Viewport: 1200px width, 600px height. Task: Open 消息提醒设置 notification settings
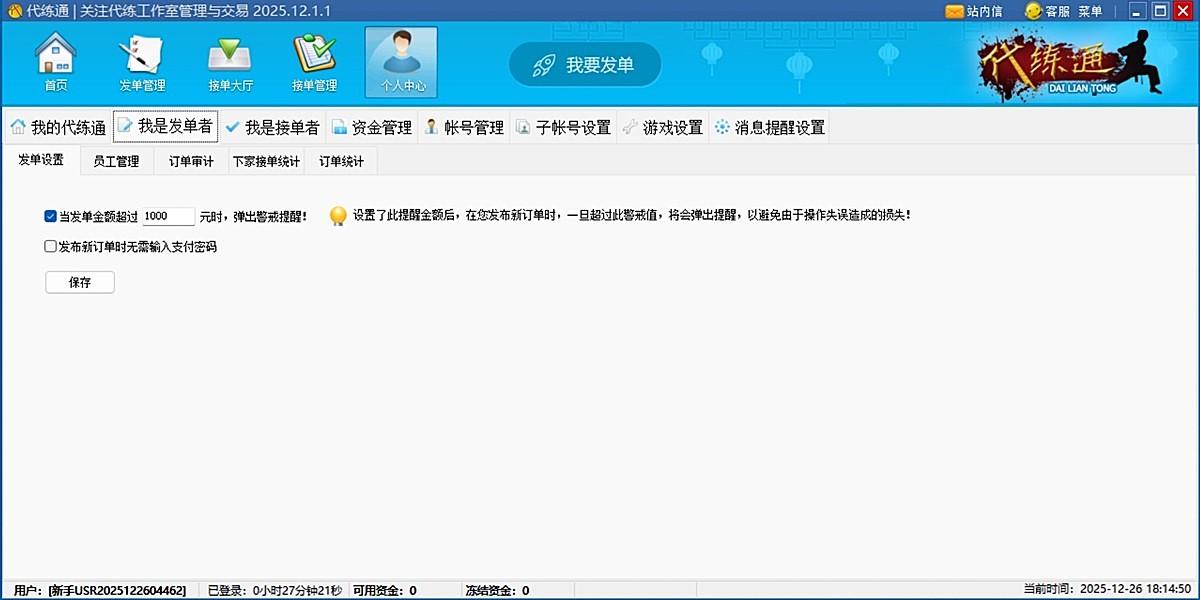coord(776,127)
